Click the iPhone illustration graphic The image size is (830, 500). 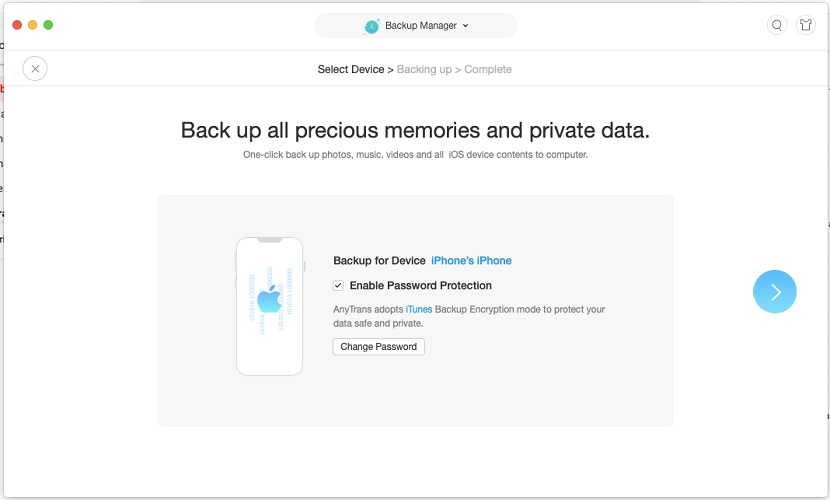(x=270, y=306)
